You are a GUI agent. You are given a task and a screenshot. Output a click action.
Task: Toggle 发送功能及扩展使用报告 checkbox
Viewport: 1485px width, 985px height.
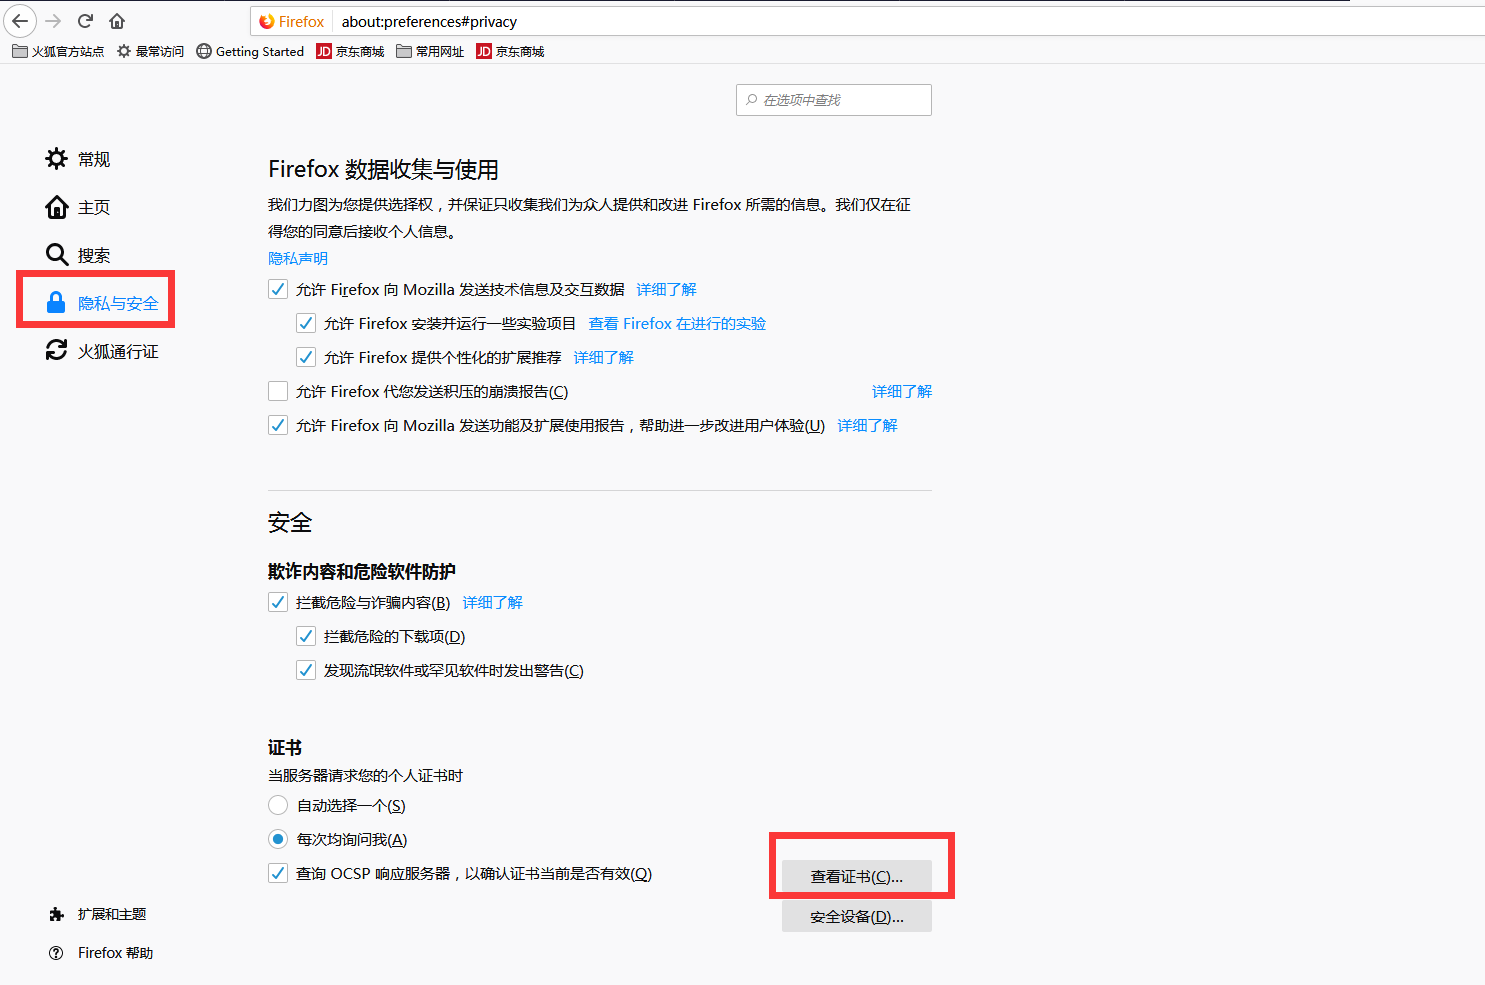[278, 425]
